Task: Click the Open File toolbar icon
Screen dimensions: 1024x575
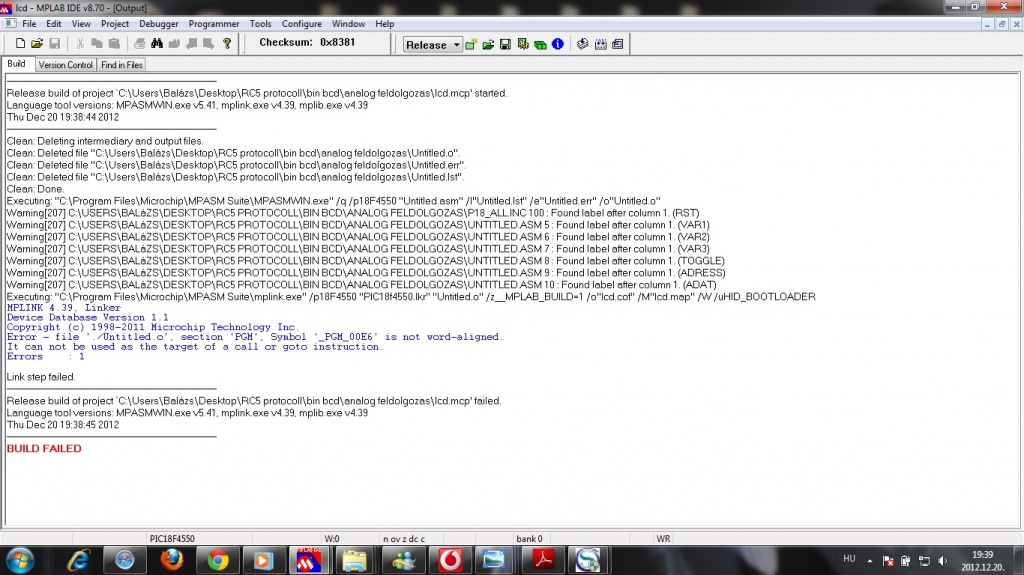Action: pyautogui.click(x=37, y=44)
